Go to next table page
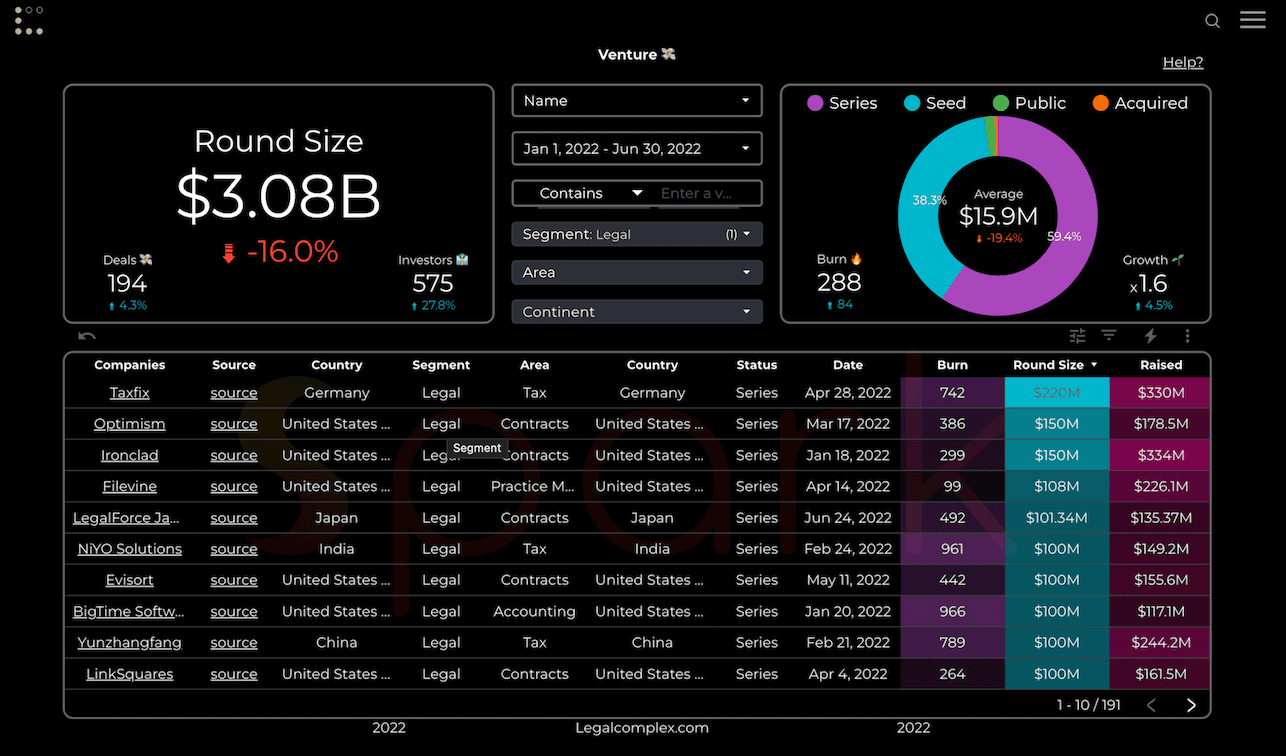The image size is (1286, 756). (1191, 705)
